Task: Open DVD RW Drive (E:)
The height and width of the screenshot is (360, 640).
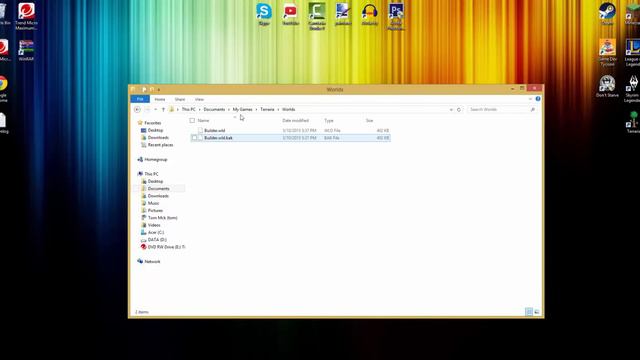Action: click(x=166, y=247)
